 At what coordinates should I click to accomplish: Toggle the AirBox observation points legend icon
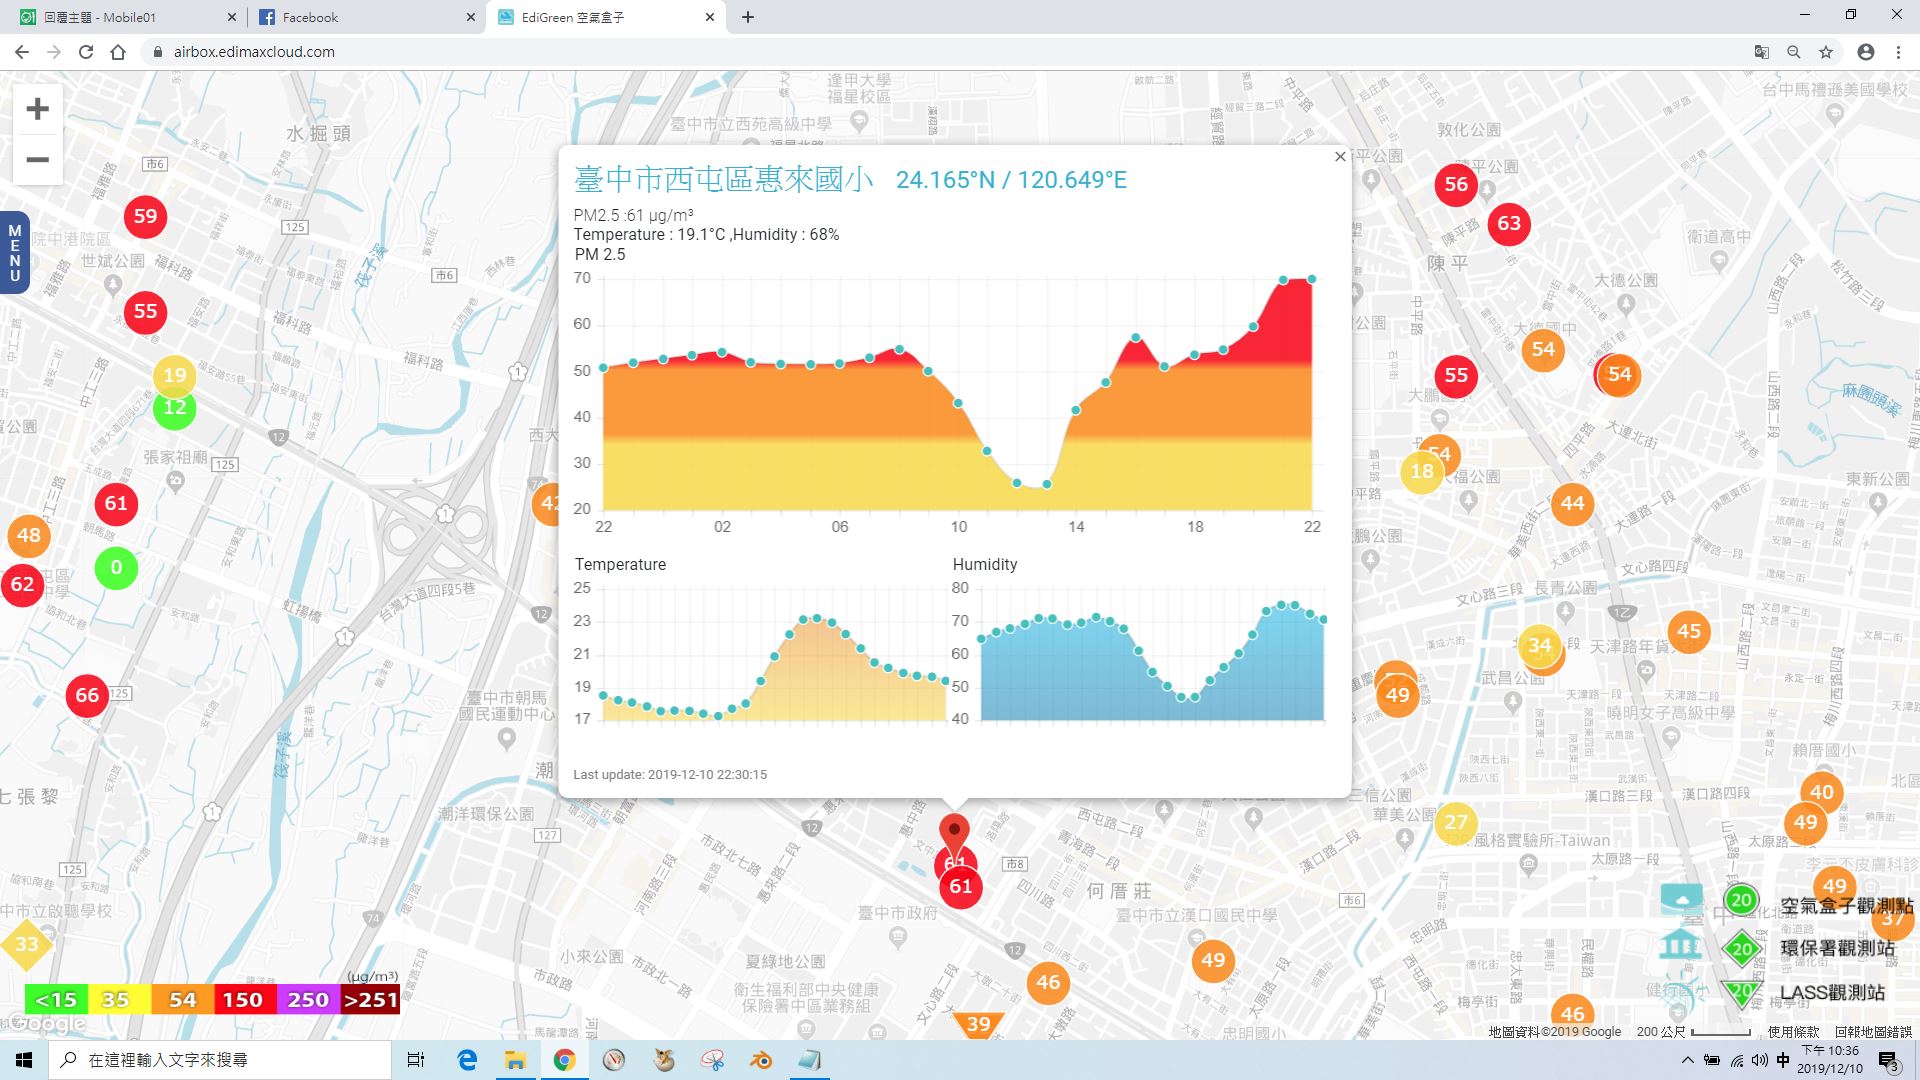(1681, 899)
